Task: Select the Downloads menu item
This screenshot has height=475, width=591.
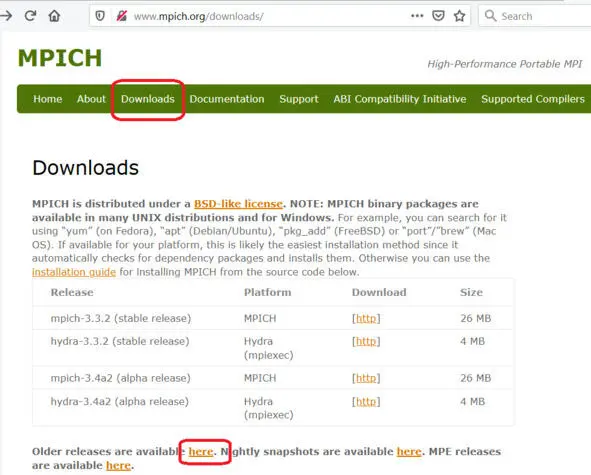Action: coord(148,99)
